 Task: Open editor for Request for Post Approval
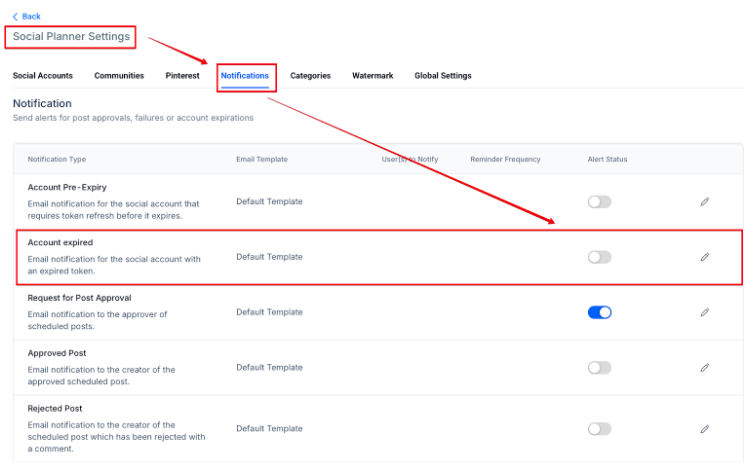[x=704, y=312]
